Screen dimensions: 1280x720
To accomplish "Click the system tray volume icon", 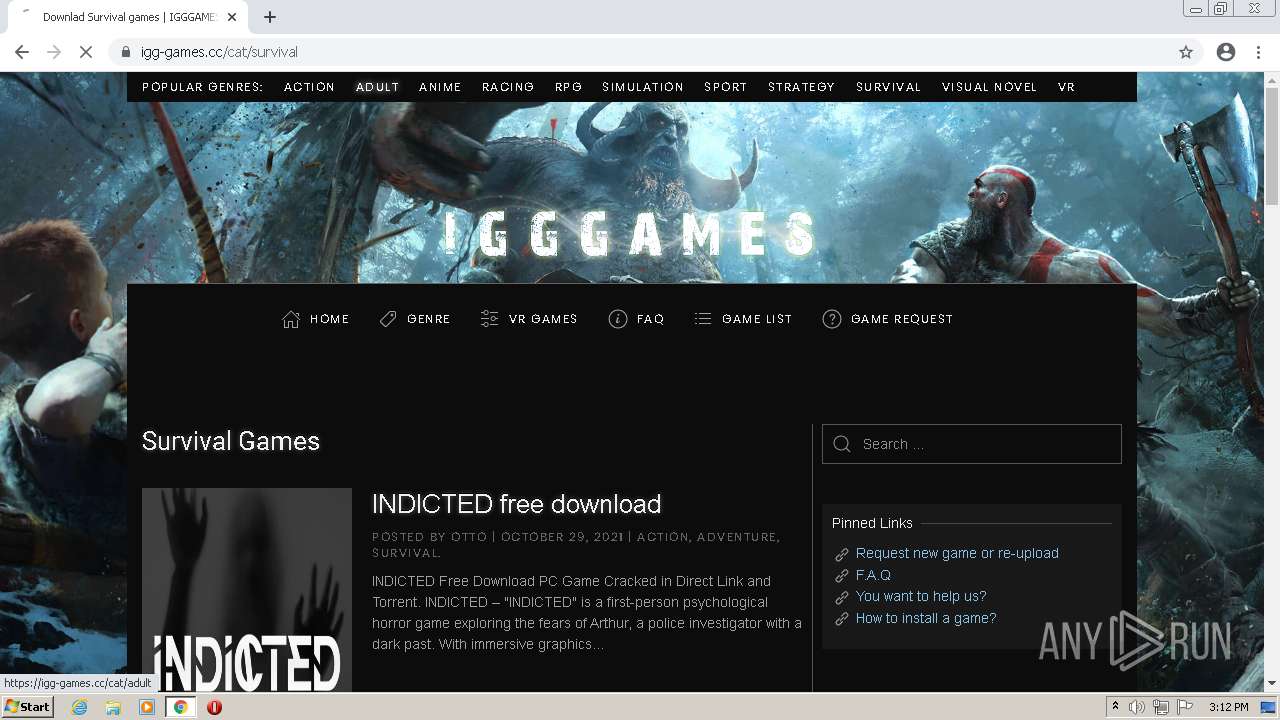I will (x=1137, y=707).
